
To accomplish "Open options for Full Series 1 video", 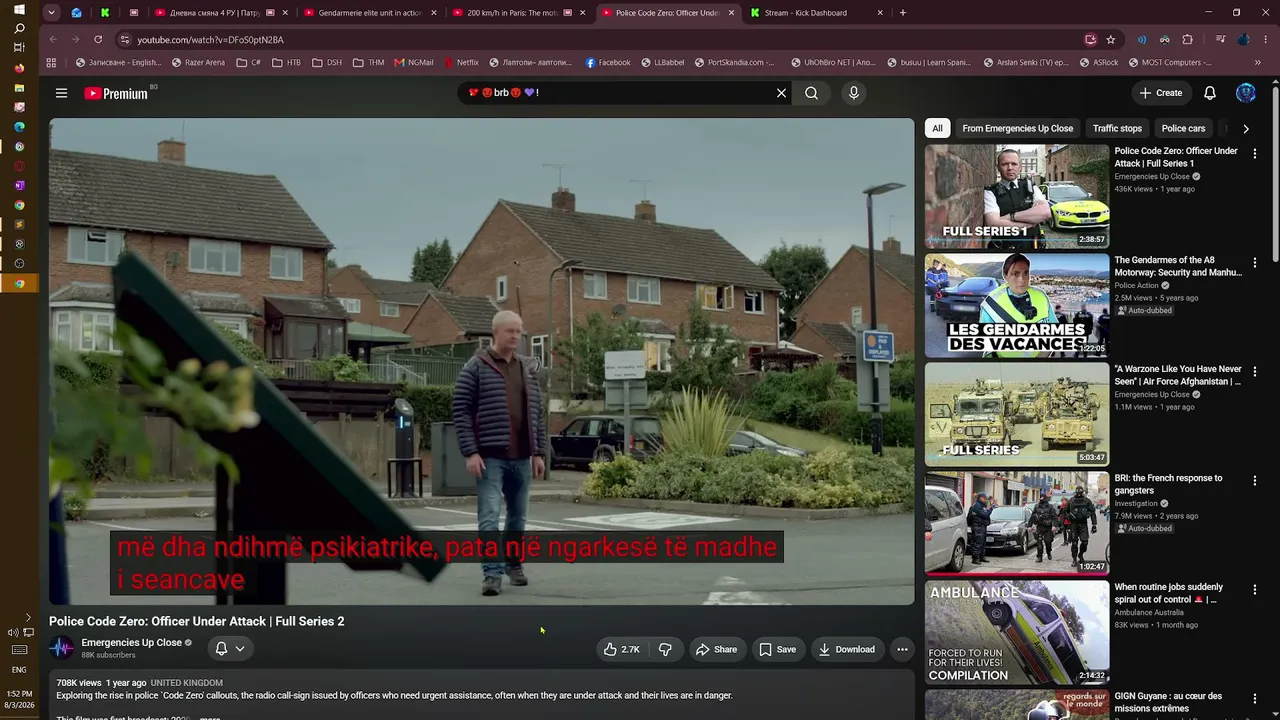I will tap(1255, 154).
